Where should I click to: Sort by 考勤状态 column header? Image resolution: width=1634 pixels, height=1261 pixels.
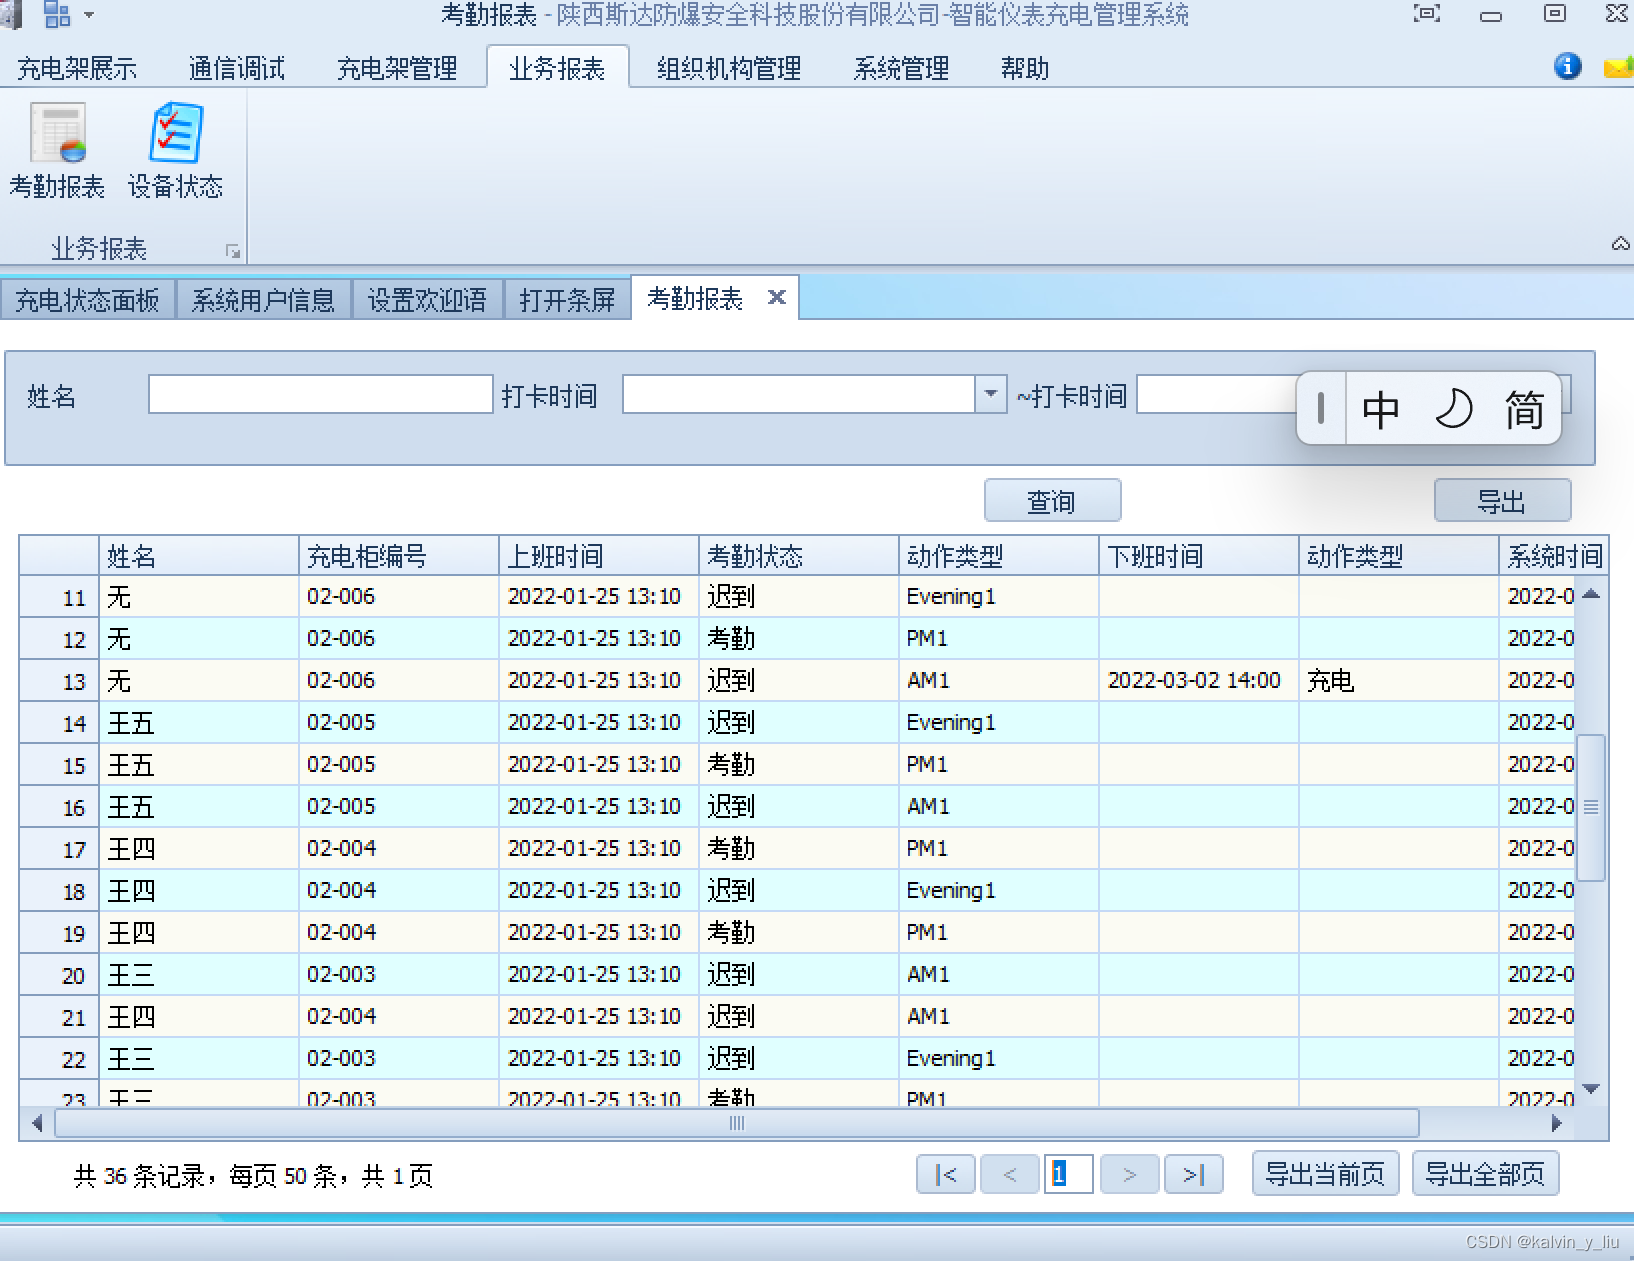[x=799, y=556]
